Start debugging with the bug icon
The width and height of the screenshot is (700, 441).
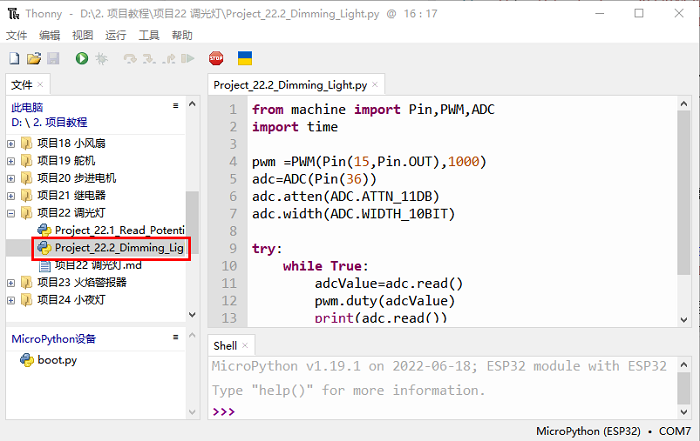click(101, 60)
